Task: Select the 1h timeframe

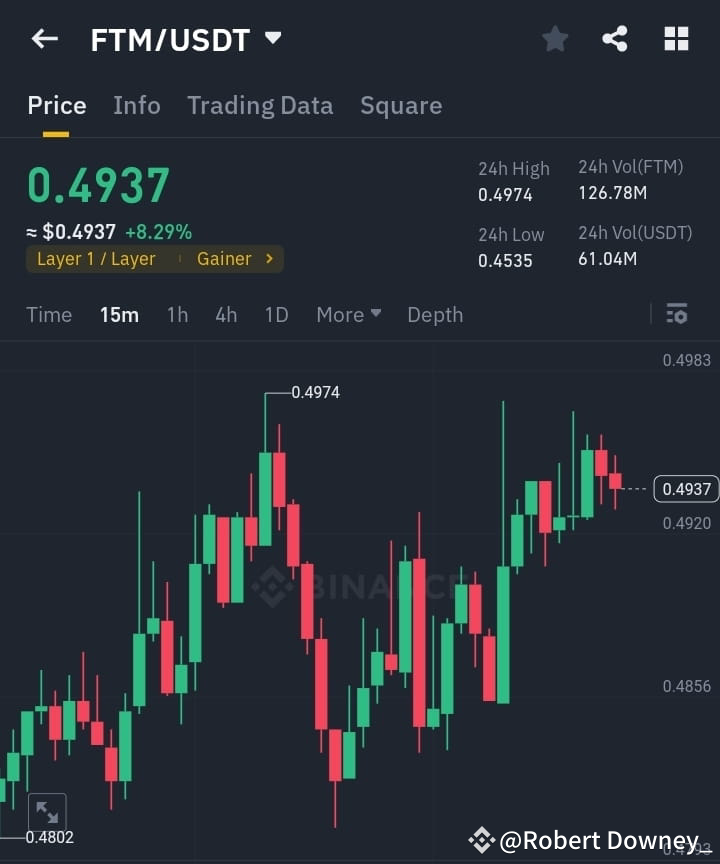Action: pos(177,314)
